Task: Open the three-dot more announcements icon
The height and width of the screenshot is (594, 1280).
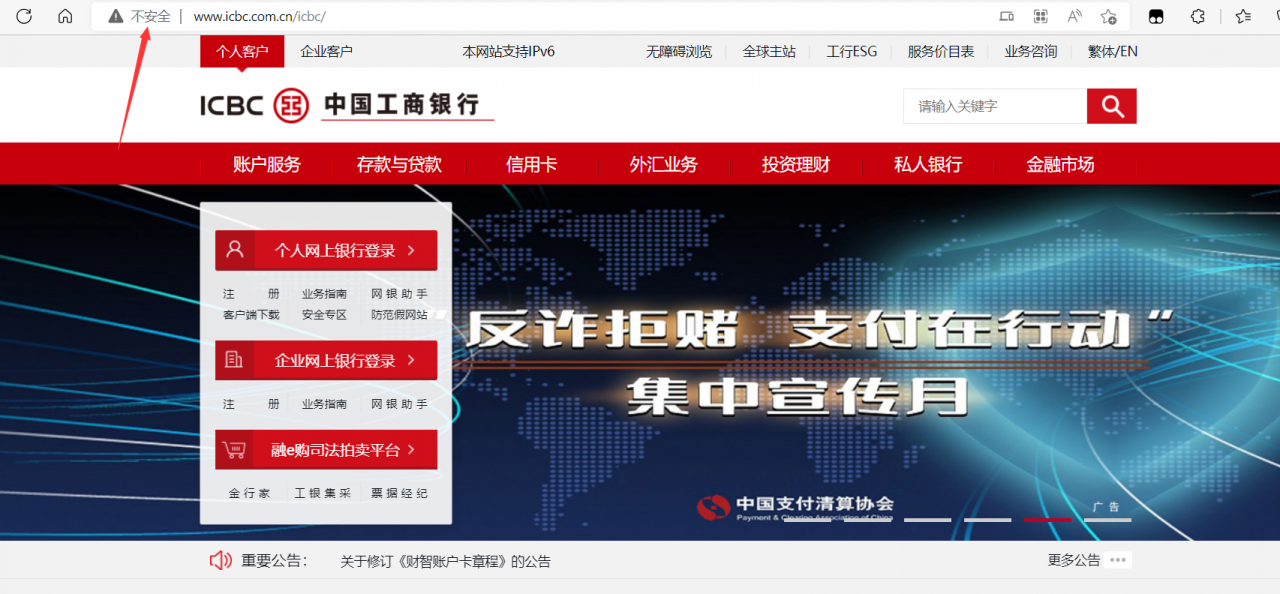Action: coord(1118,560)
